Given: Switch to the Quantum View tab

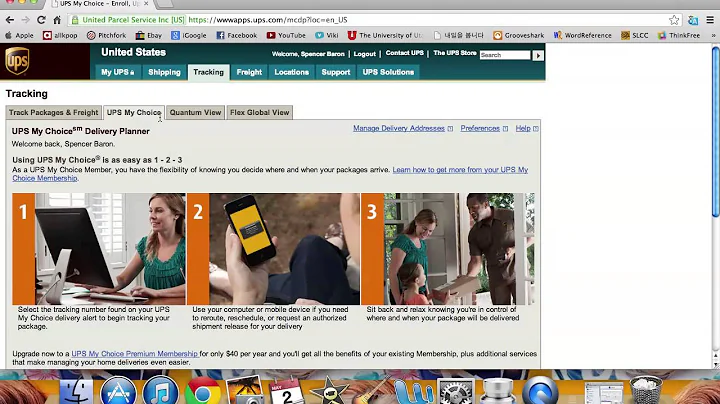Looking at the screenshot, I should click(195, 112).
